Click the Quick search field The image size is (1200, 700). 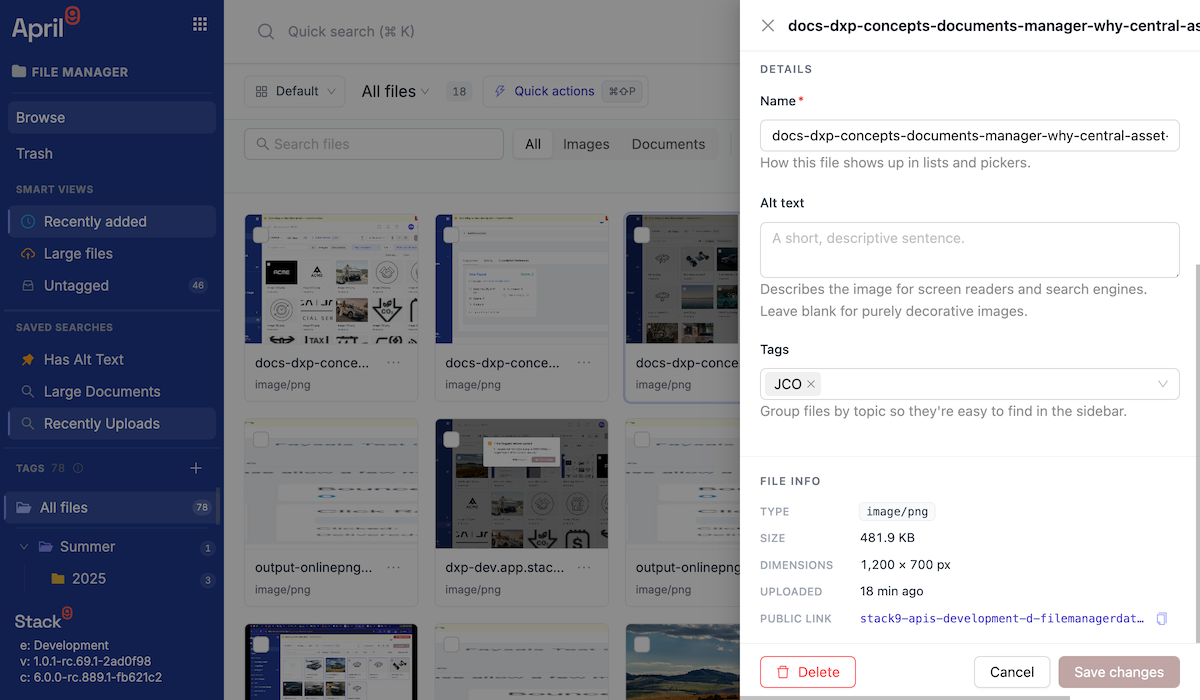coord(351,32)
